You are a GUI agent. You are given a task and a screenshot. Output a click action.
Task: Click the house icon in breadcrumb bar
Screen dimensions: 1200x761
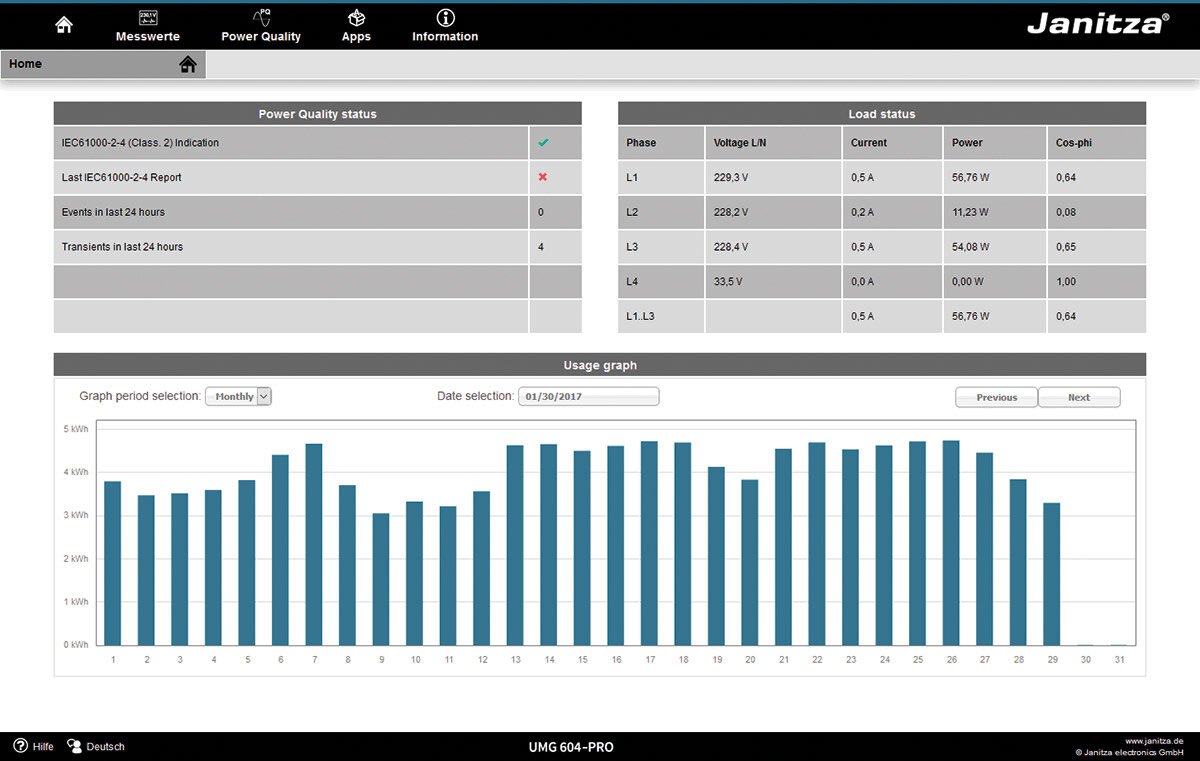[188, 64]
